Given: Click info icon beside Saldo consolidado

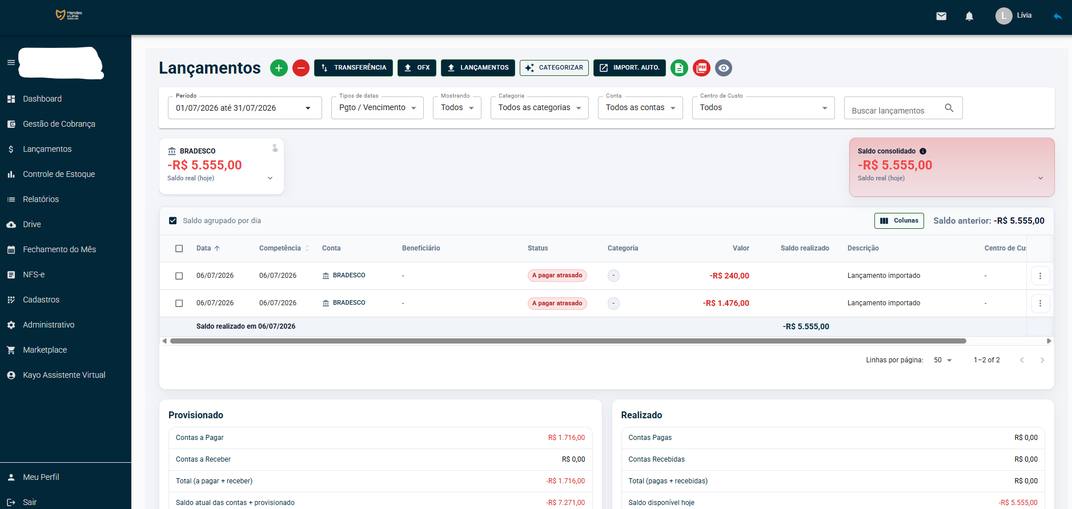Looking at the screenshot, I should pos(923,151).
